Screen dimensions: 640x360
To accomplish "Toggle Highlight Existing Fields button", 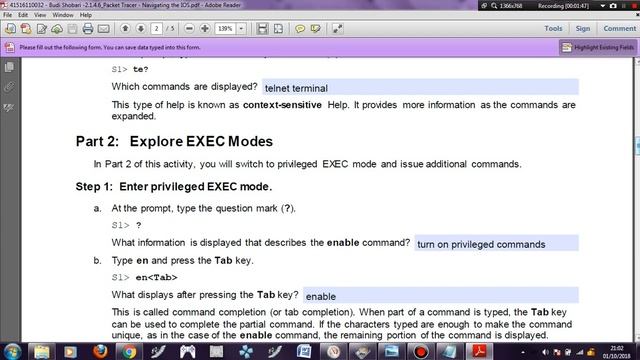I will [598, 47].
